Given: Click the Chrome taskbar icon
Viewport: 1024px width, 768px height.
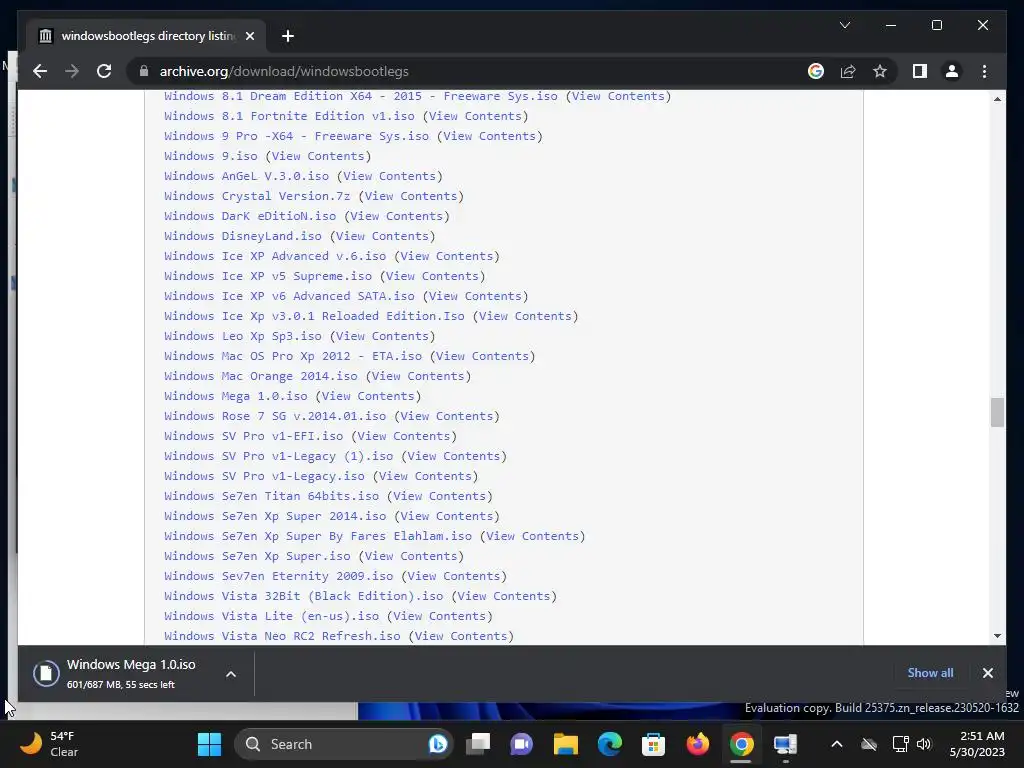Looking at the screenshot, I should (x=741, y=744).
